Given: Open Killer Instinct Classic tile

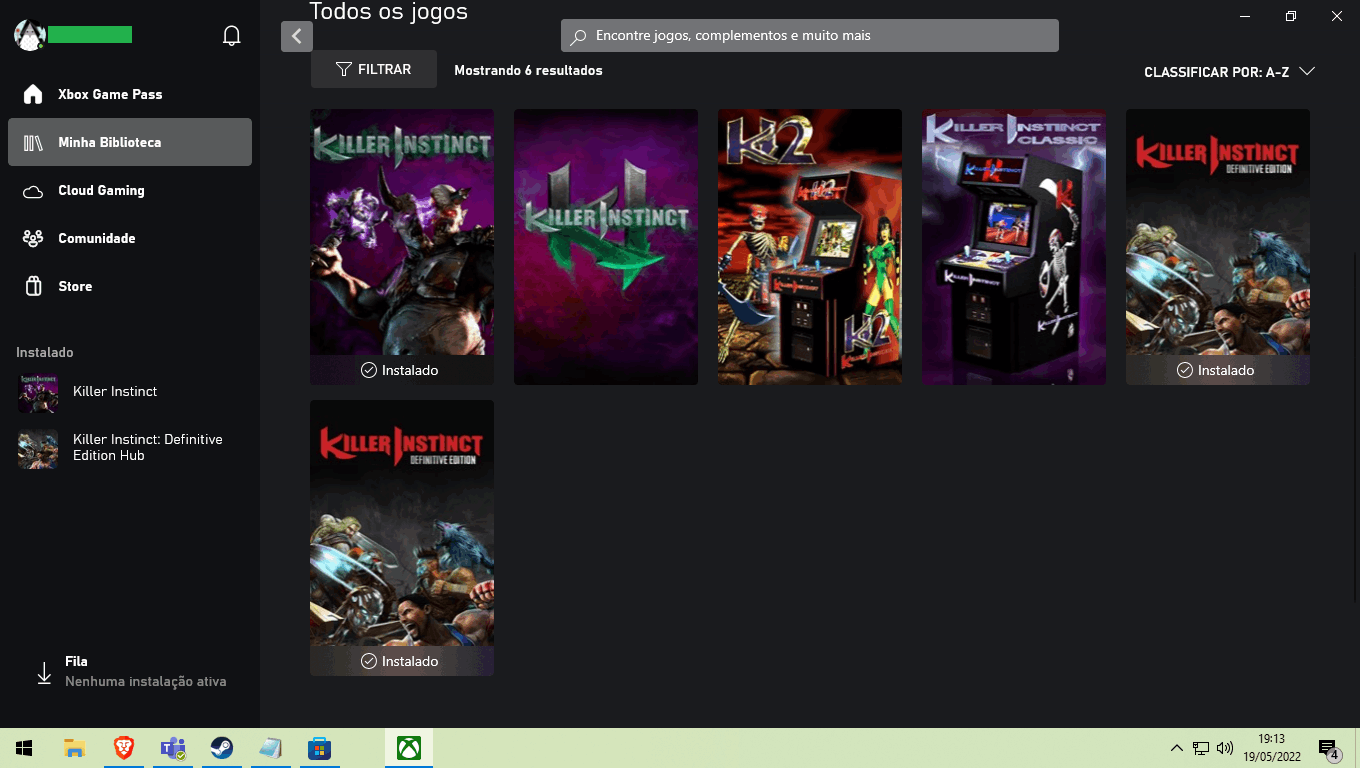Looking at the screenshot, I should 1014,247.
